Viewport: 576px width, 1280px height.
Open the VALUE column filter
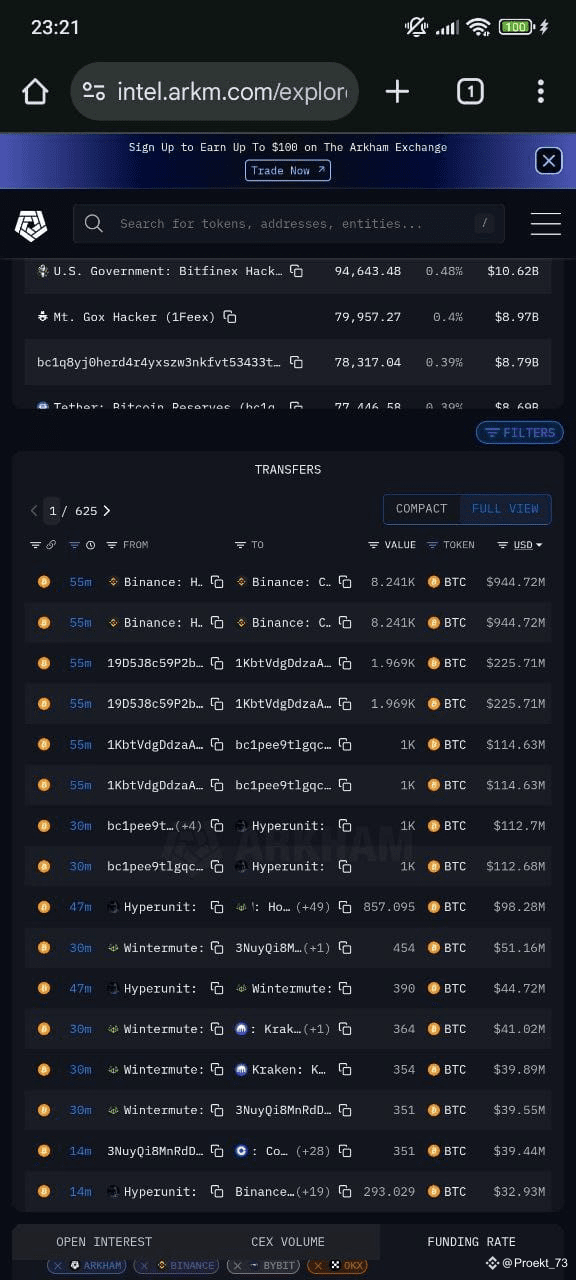tap(392, 545)
